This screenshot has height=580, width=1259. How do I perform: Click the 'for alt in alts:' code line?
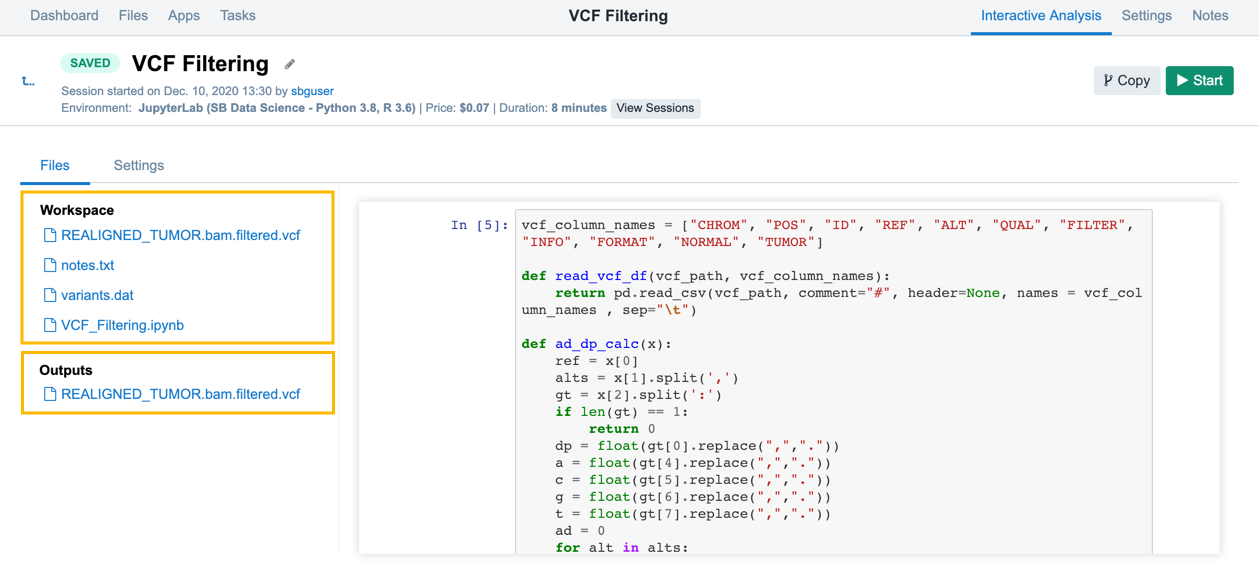click(622, 548)
